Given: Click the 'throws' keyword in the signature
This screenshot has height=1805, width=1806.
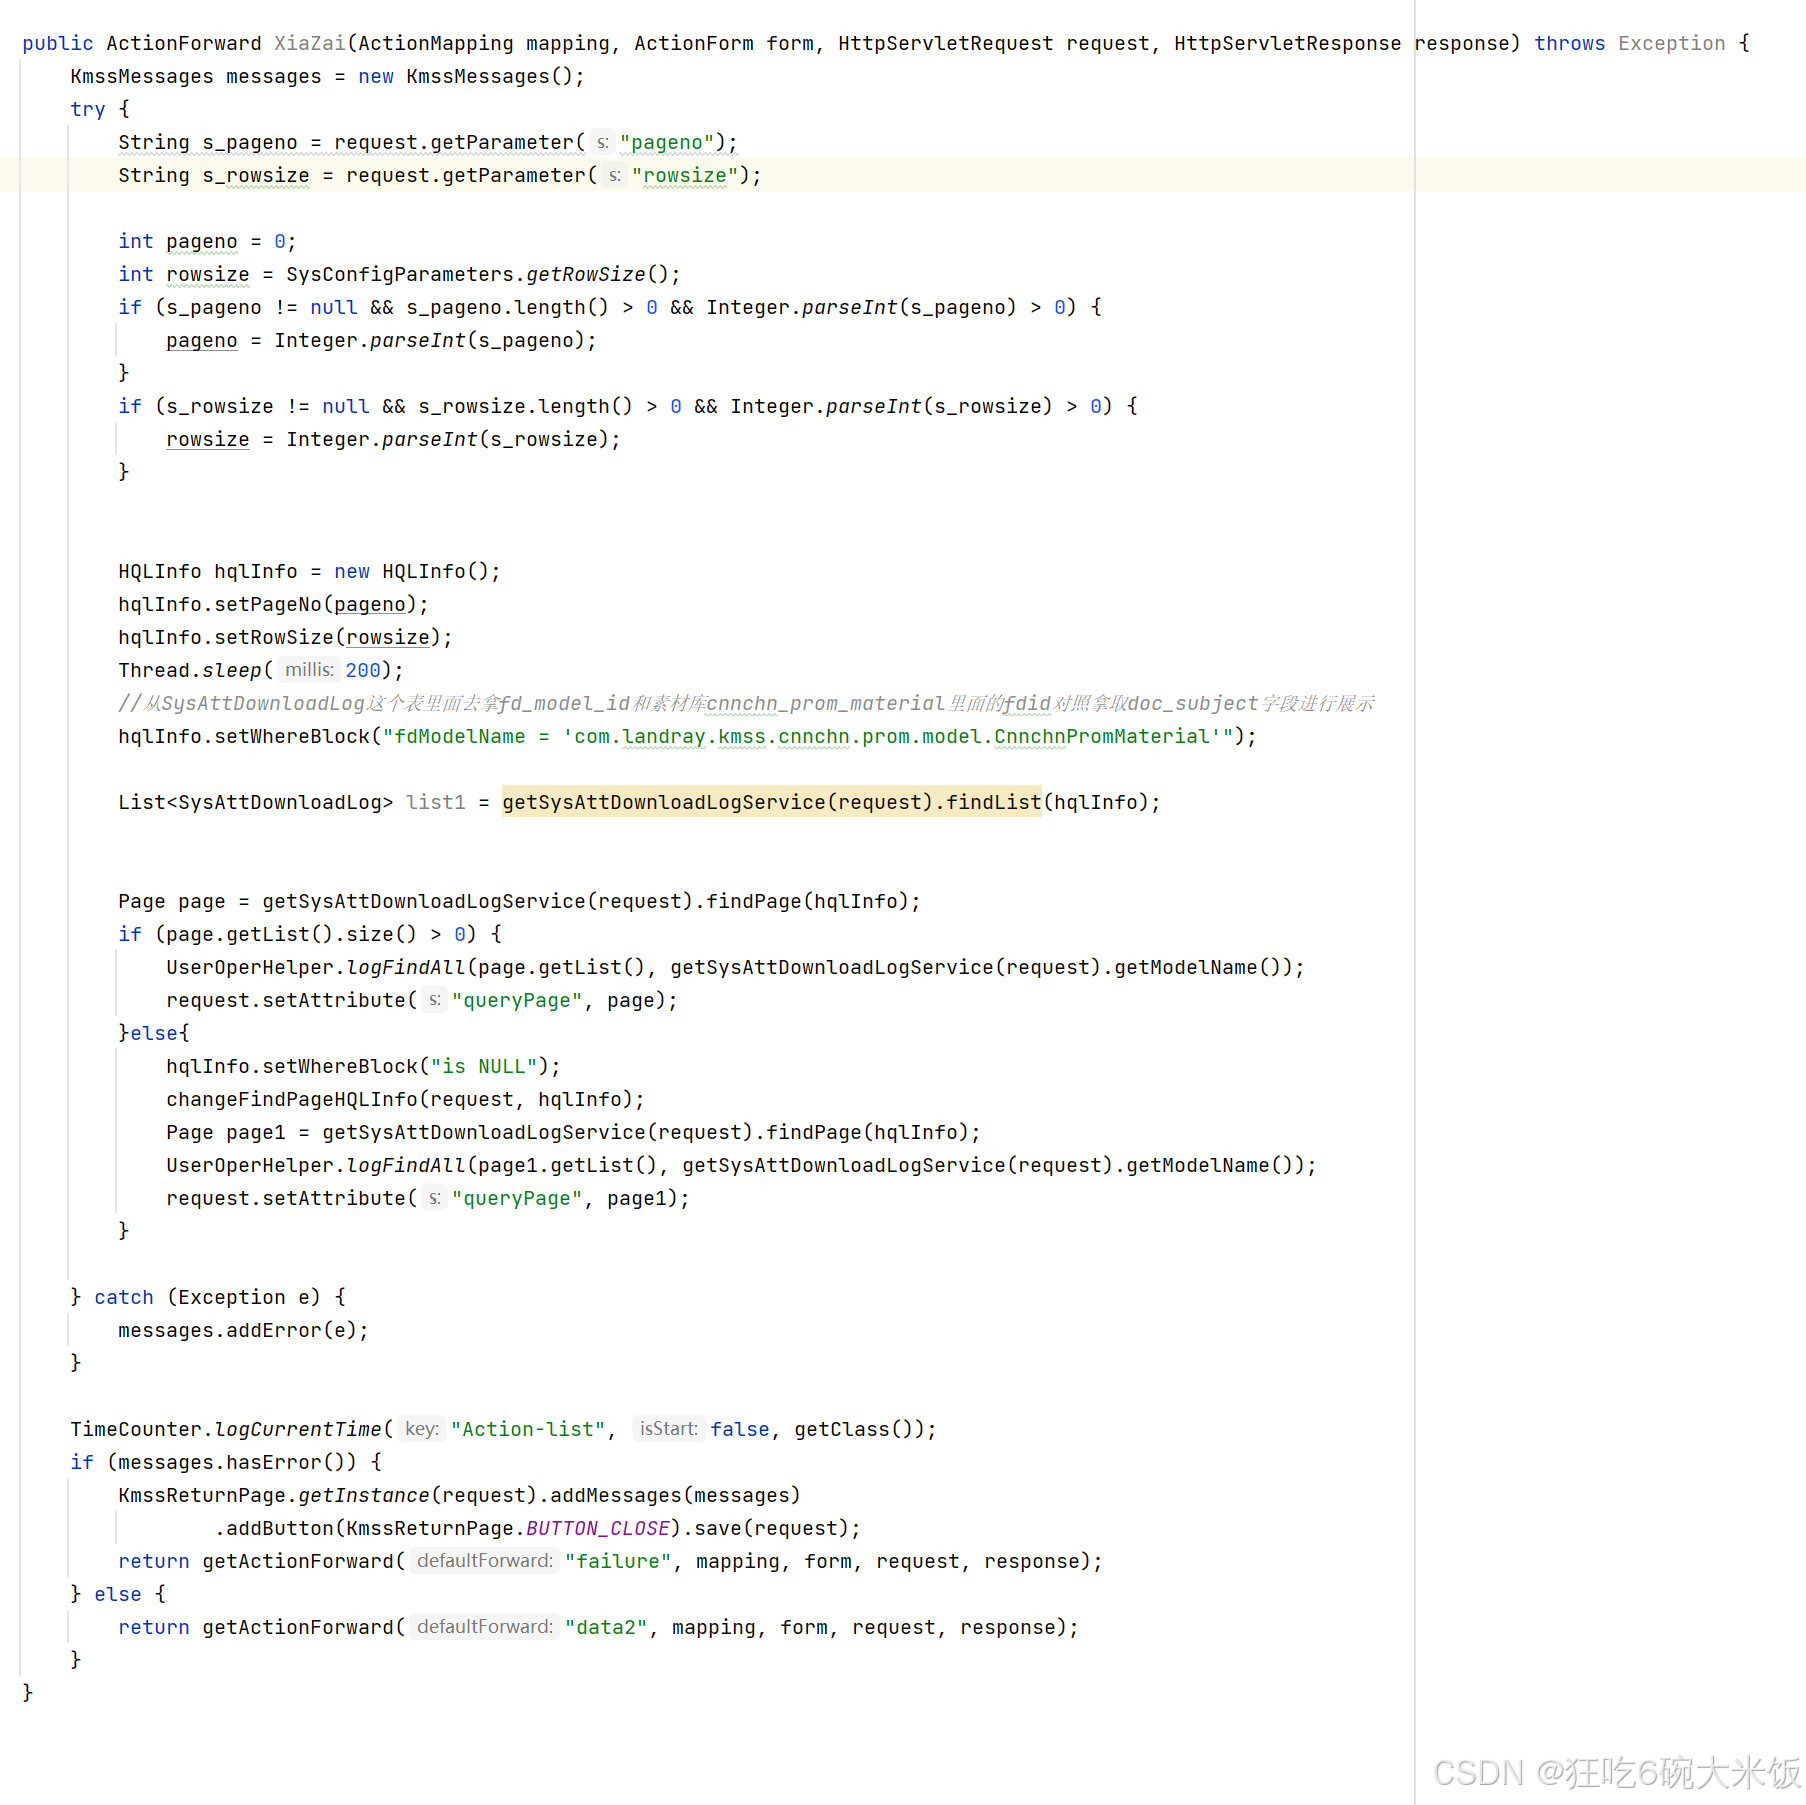Looking at the screenshot, I should [x=1569, y=43].
